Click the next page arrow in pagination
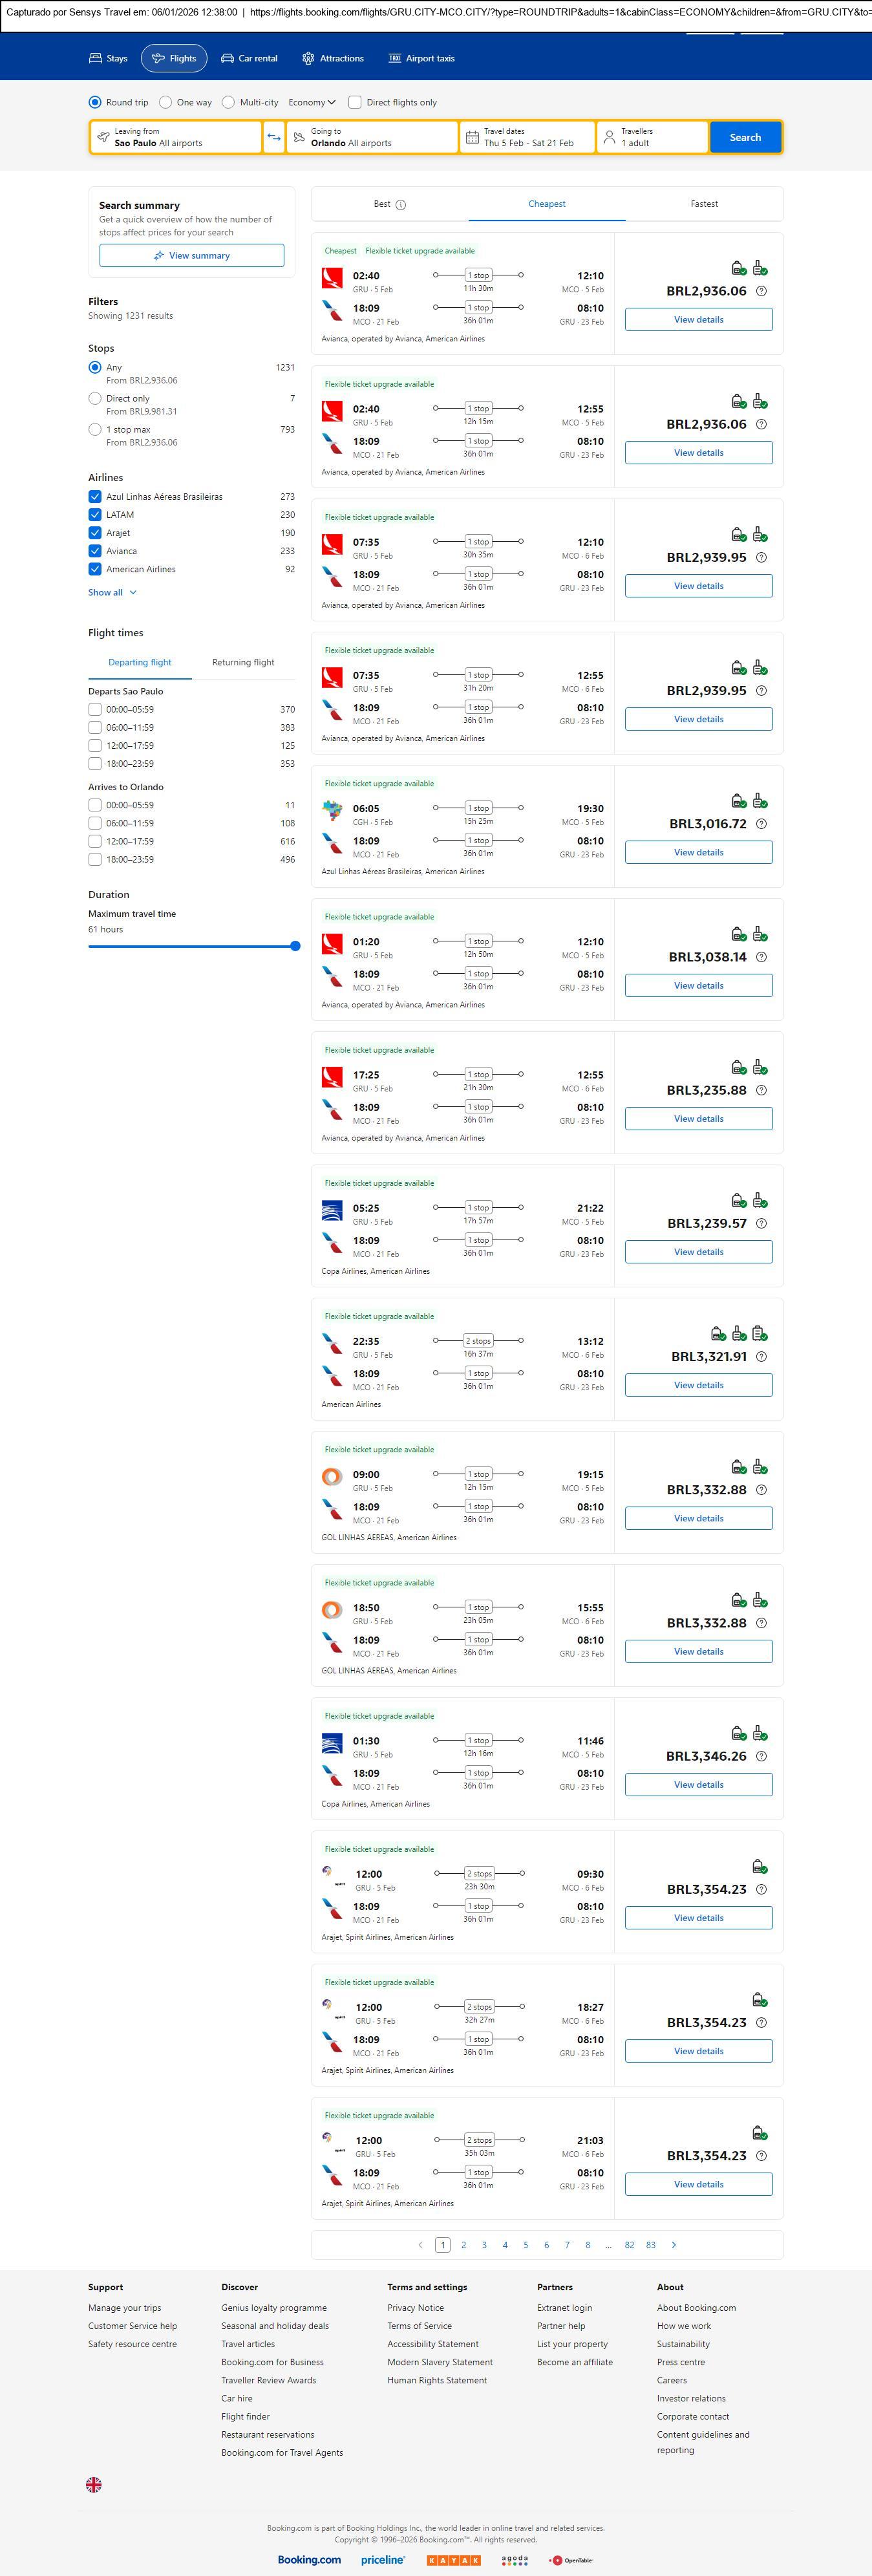The image size is (872, 2576). click(x=674, y=2245)
